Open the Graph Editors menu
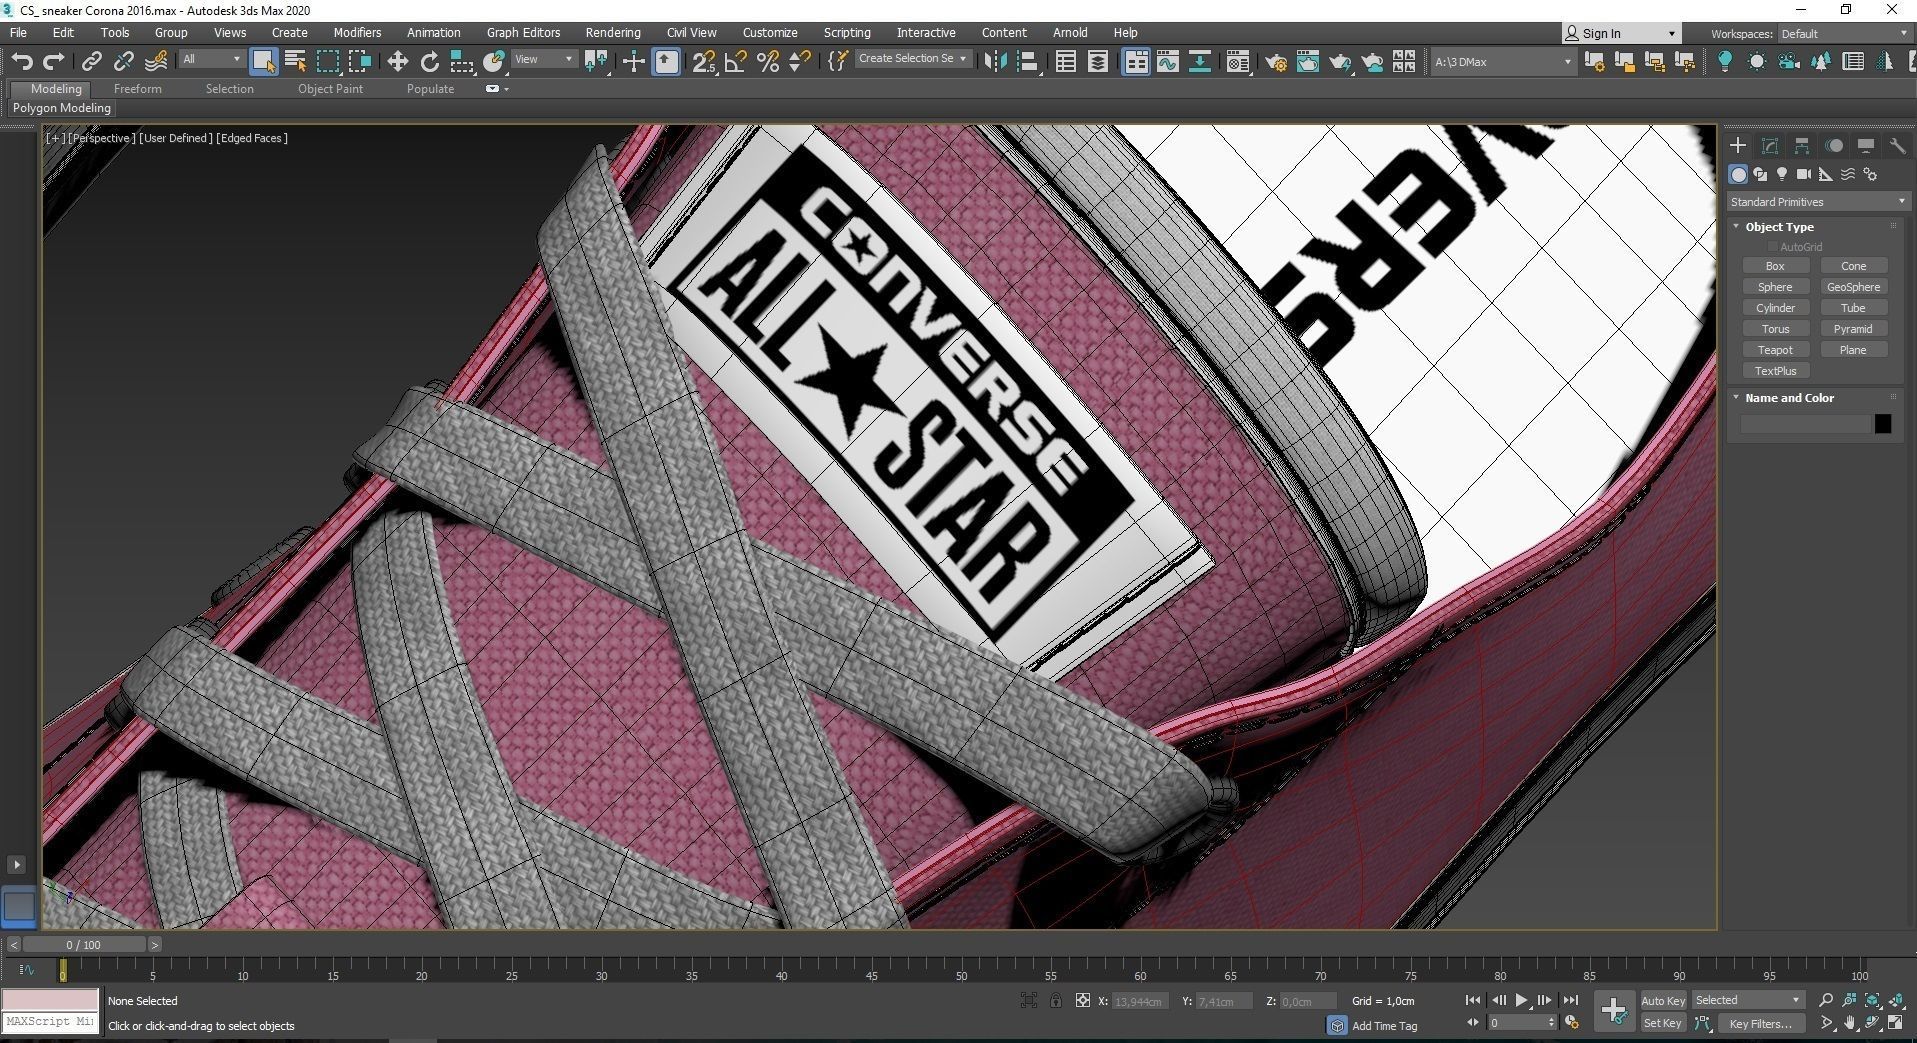The width and height of the screenshot is (1917, 1043). tap(523, 33)
